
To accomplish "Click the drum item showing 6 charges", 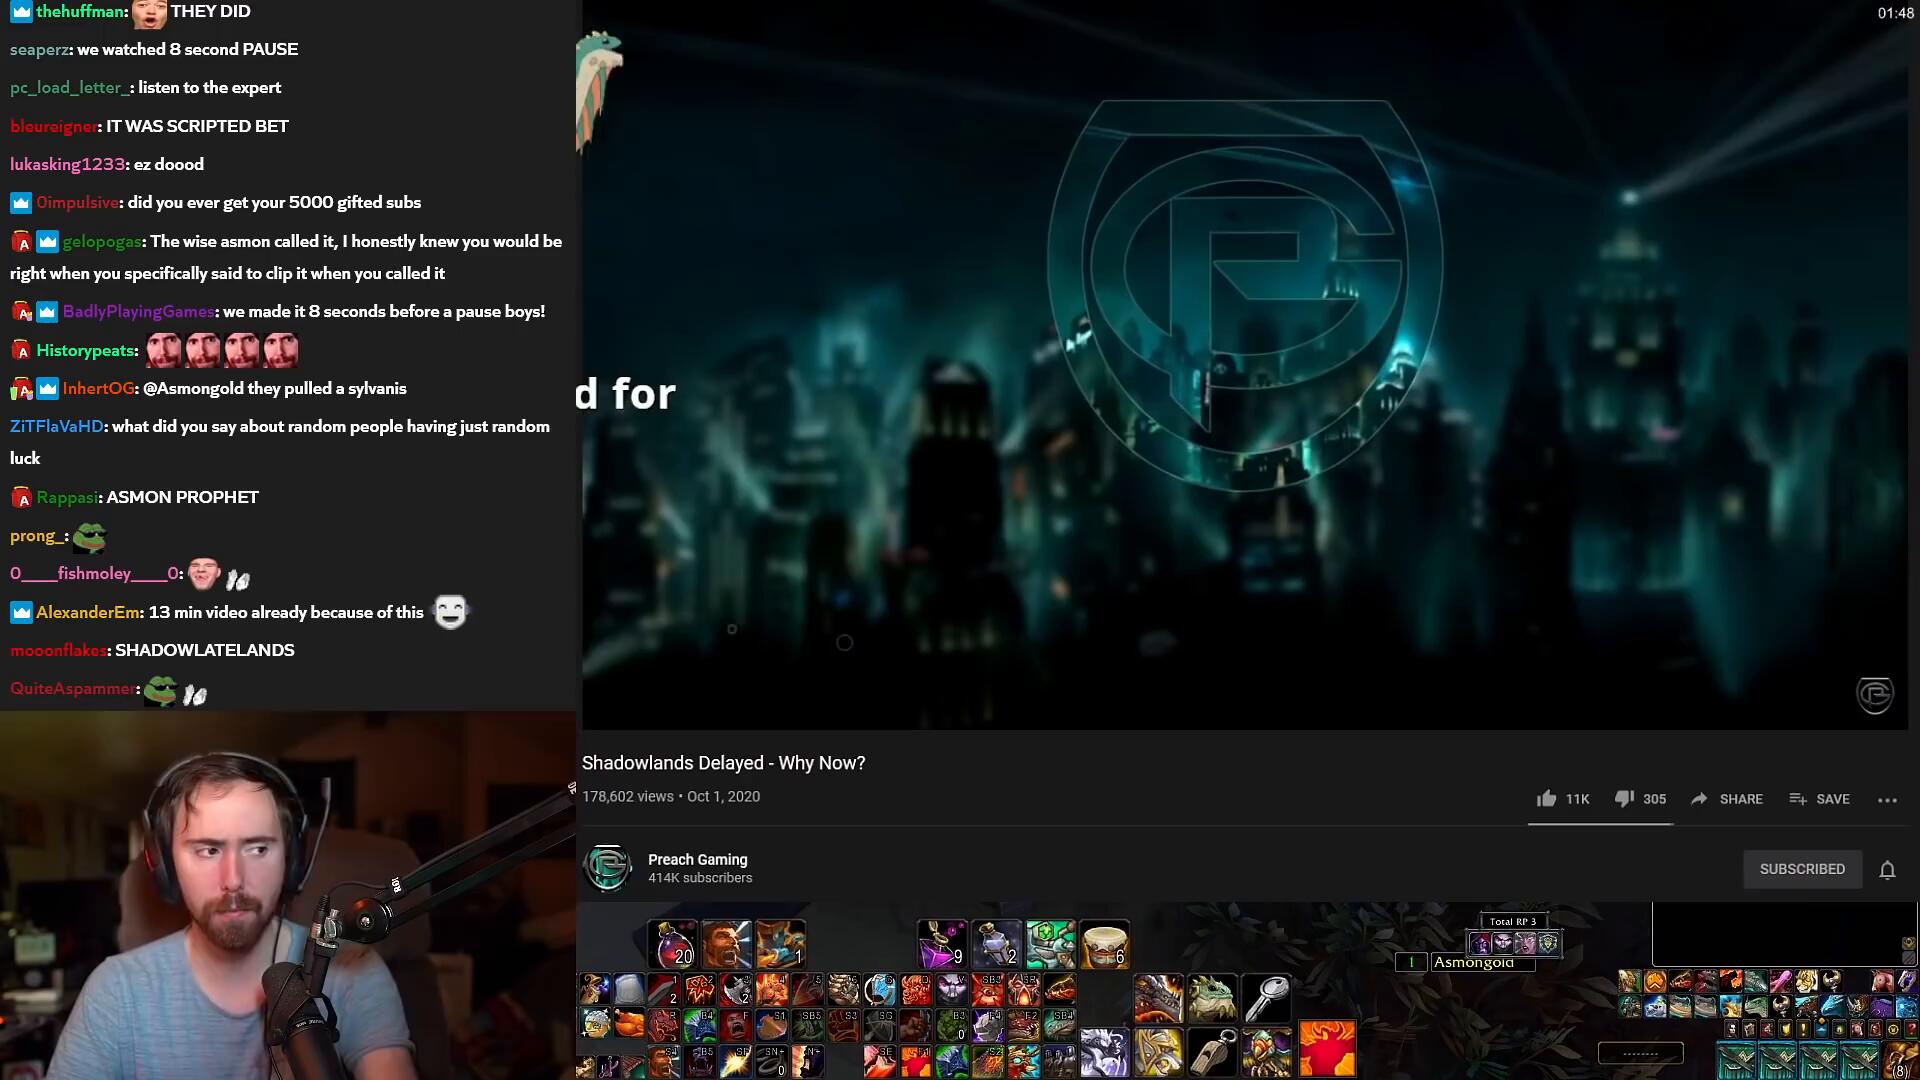I will point(1105,943).
